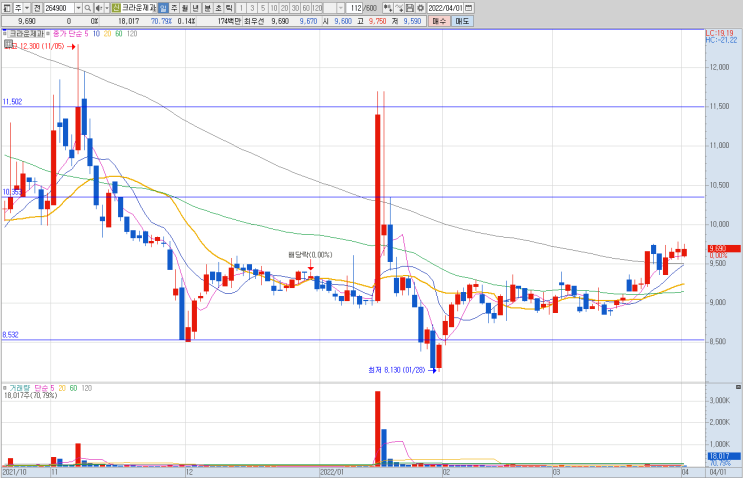Choose the 30 interval button

click(295, 8)
